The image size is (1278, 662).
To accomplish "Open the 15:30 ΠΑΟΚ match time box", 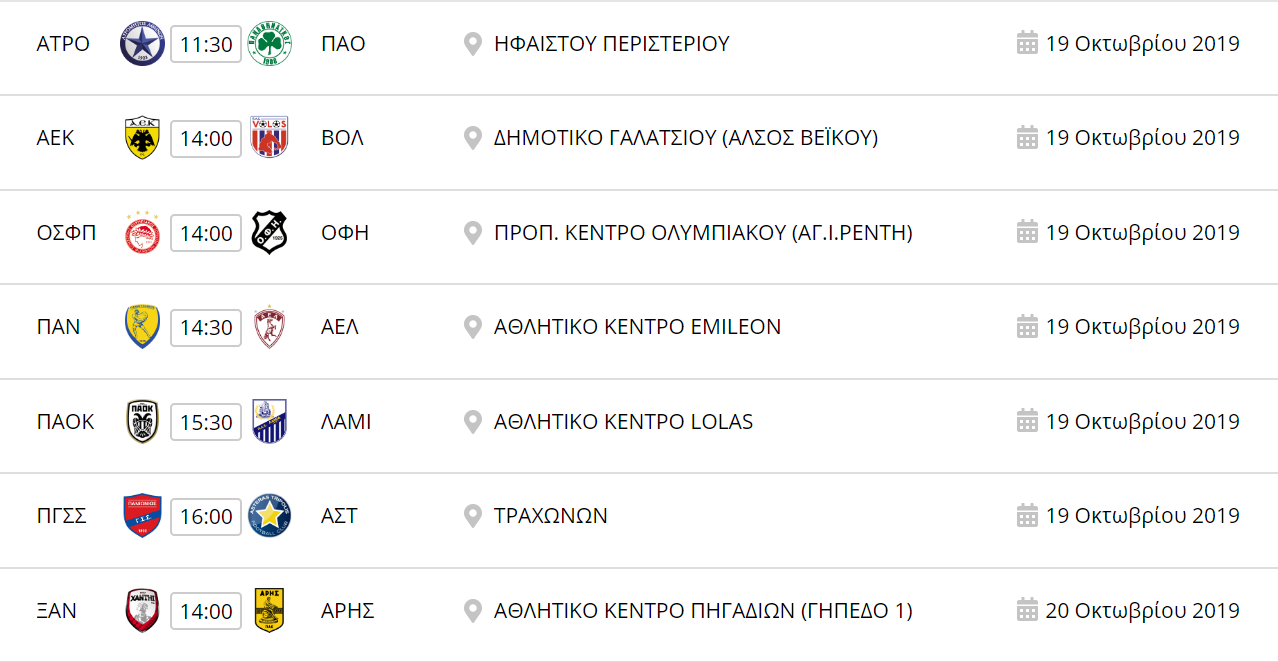I will pos(206,422).
